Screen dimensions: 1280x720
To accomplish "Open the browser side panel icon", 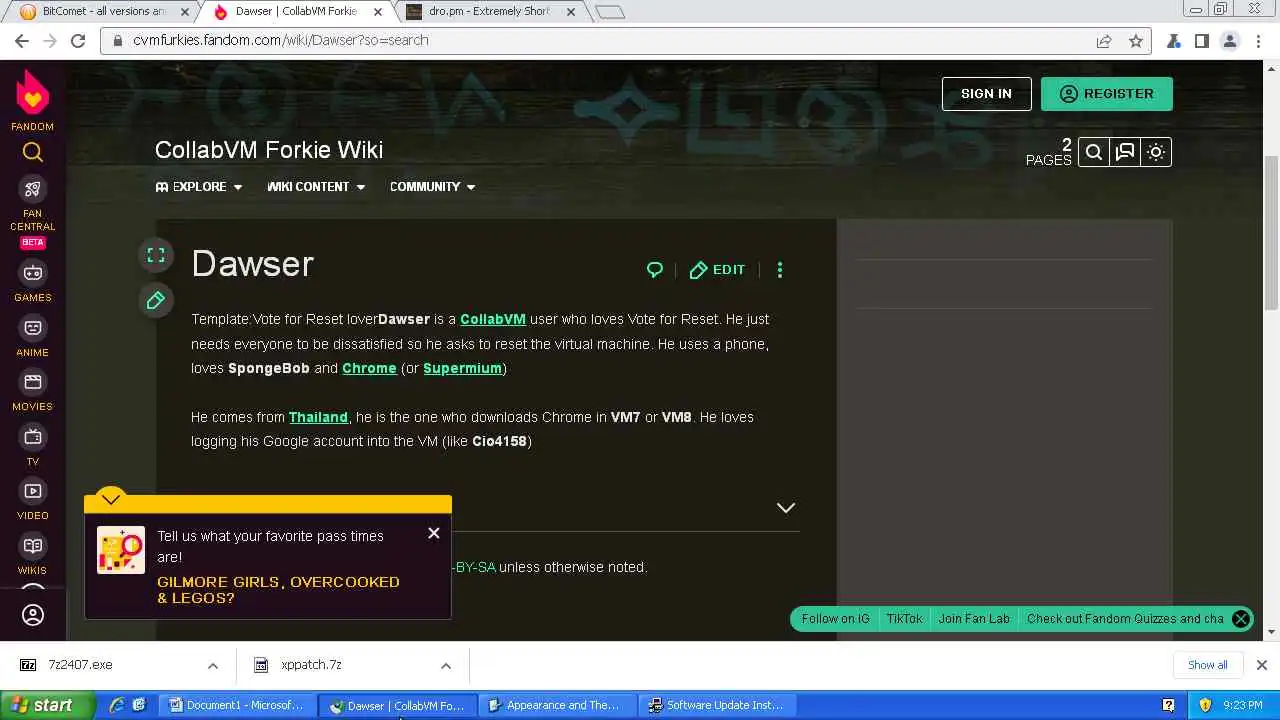I will click(1202, 41).
